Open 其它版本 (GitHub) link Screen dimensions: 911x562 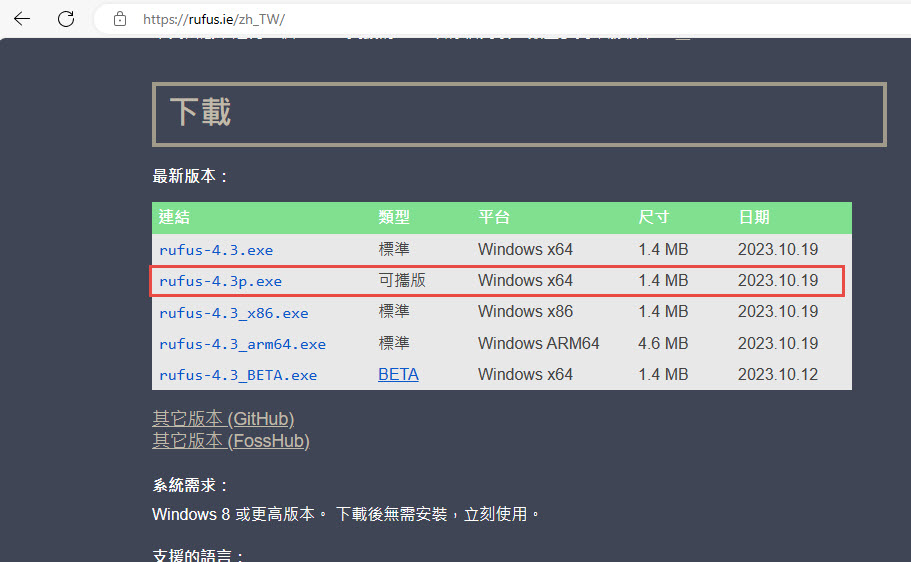pyautogui.click(x=223, y=418)
